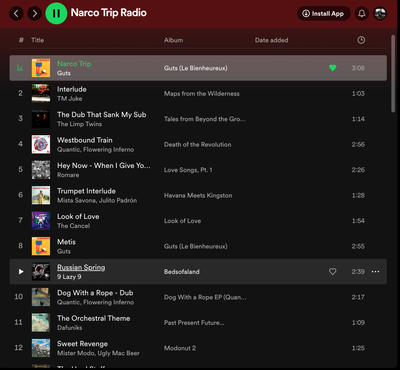This screenshot has height=370, width=400.
Task: Click the Russian Spring album cover
Action: point(41,272)
